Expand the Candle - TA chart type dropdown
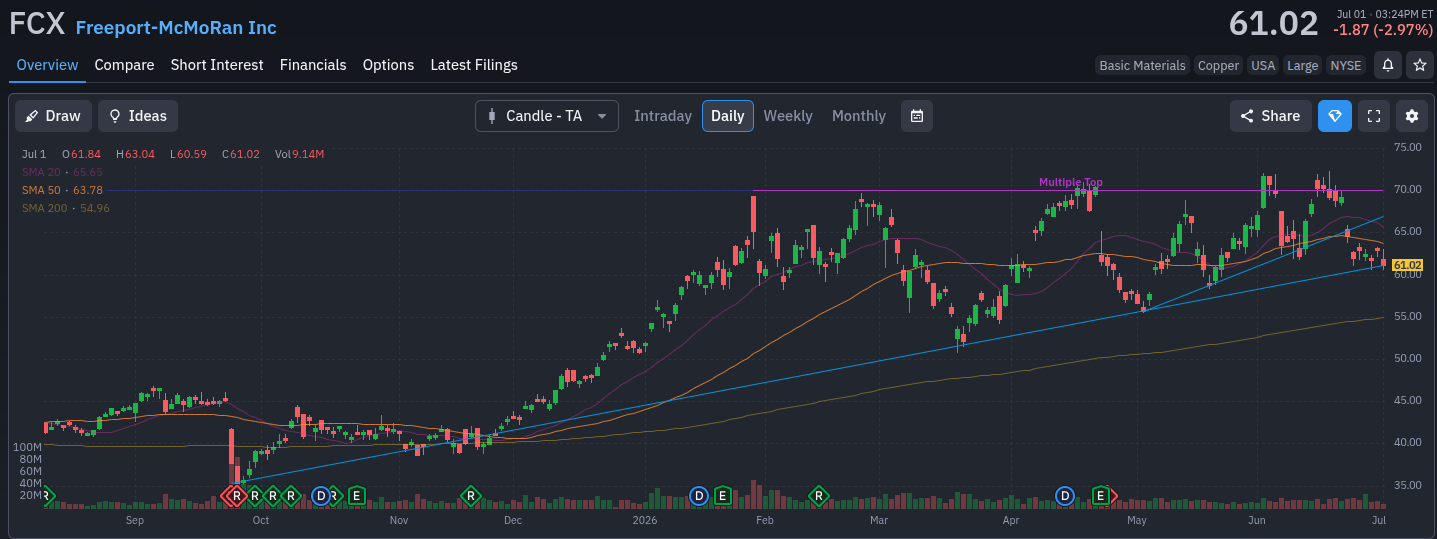Image resolution: width=1437 pixels, height=539 pixels. tap(546, 116)
